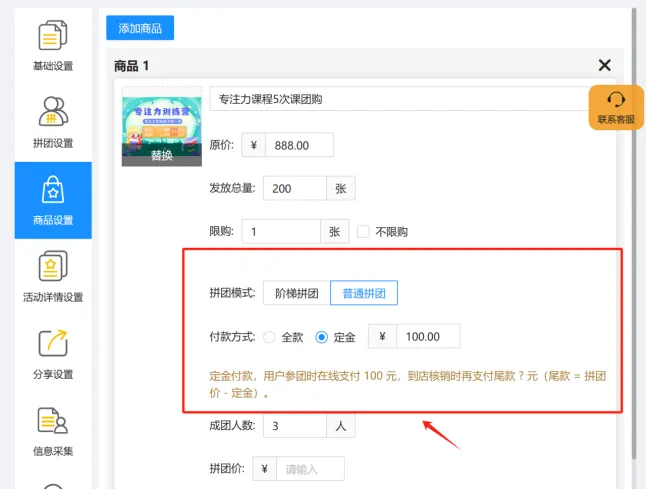Viewport: 646px width, 489px height.
Task: Open 活动详情设置 sidebar icon
Action: (x=53, y=275)
